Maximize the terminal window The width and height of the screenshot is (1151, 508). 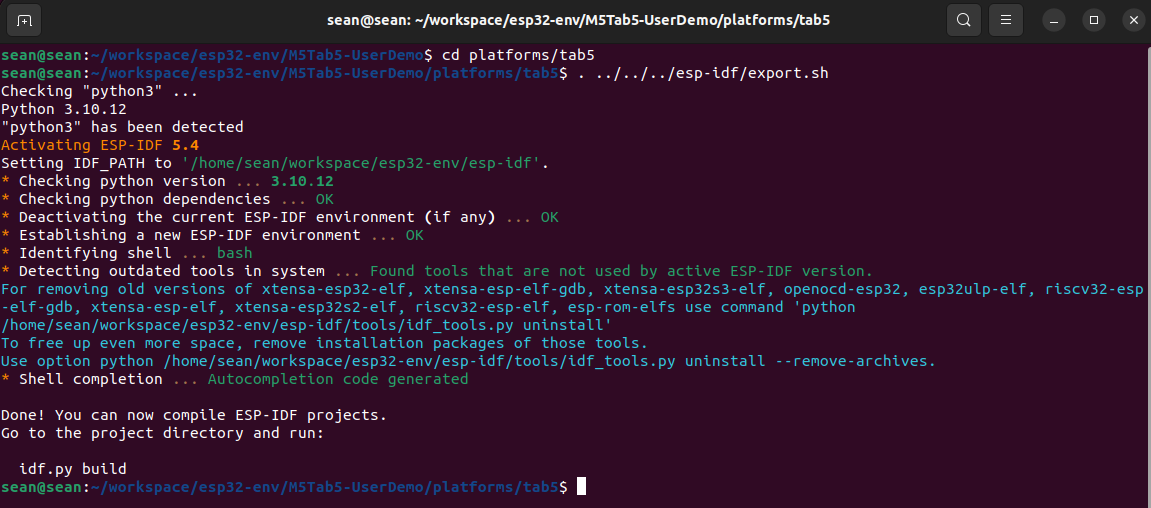[1094, 21]
